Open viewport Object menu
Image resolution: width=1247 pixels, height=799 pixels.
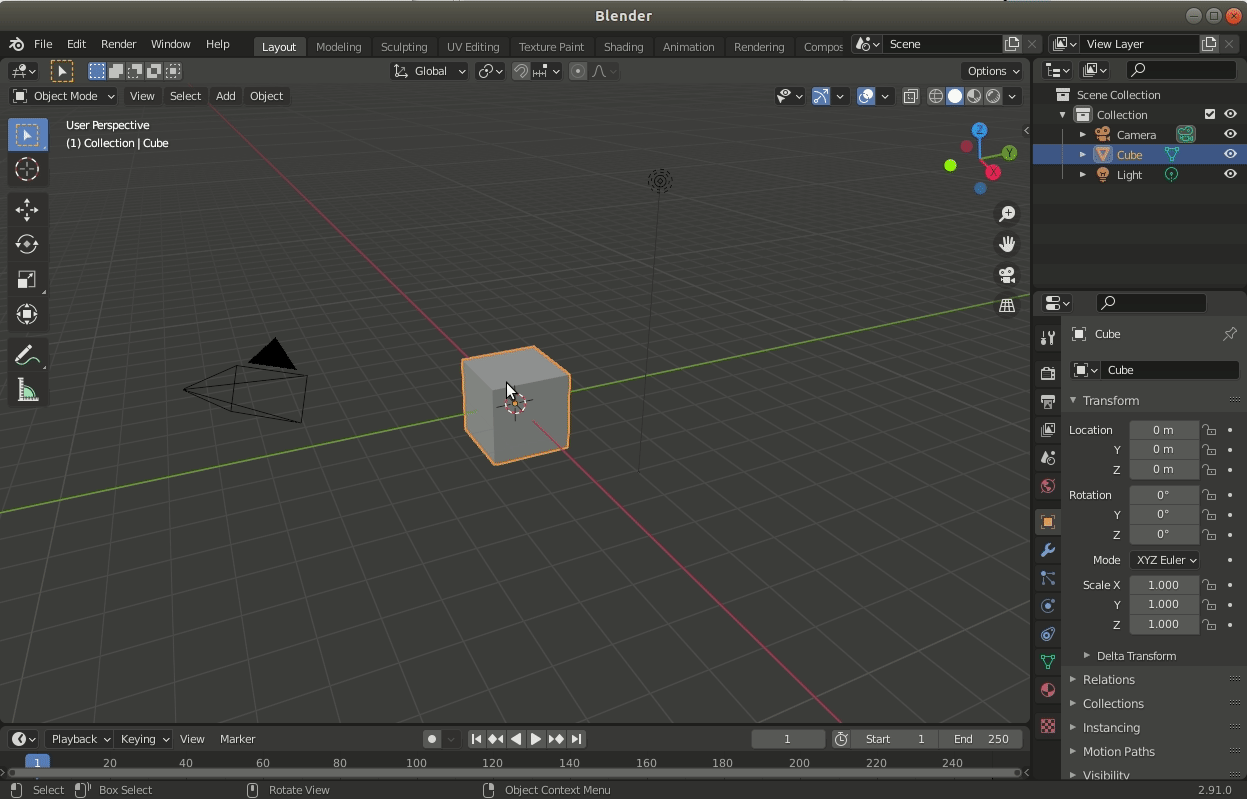[x=266, y=96]
